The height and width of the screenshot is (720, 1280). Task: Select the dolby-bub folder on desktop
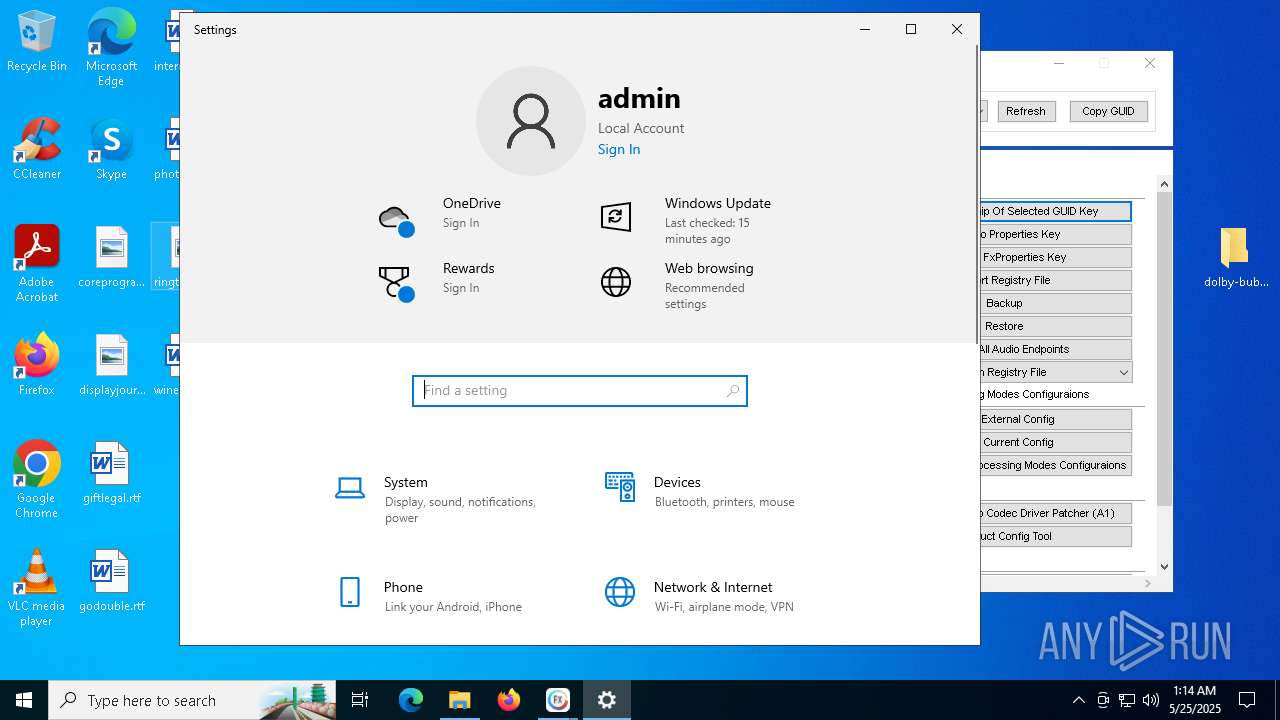click(1235, 257)
